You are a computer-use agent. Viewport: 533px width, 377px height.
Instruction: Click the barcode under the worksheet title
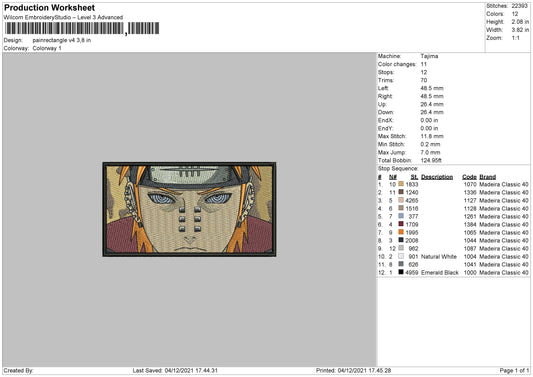pyautogui.click(x=82, y=29)
